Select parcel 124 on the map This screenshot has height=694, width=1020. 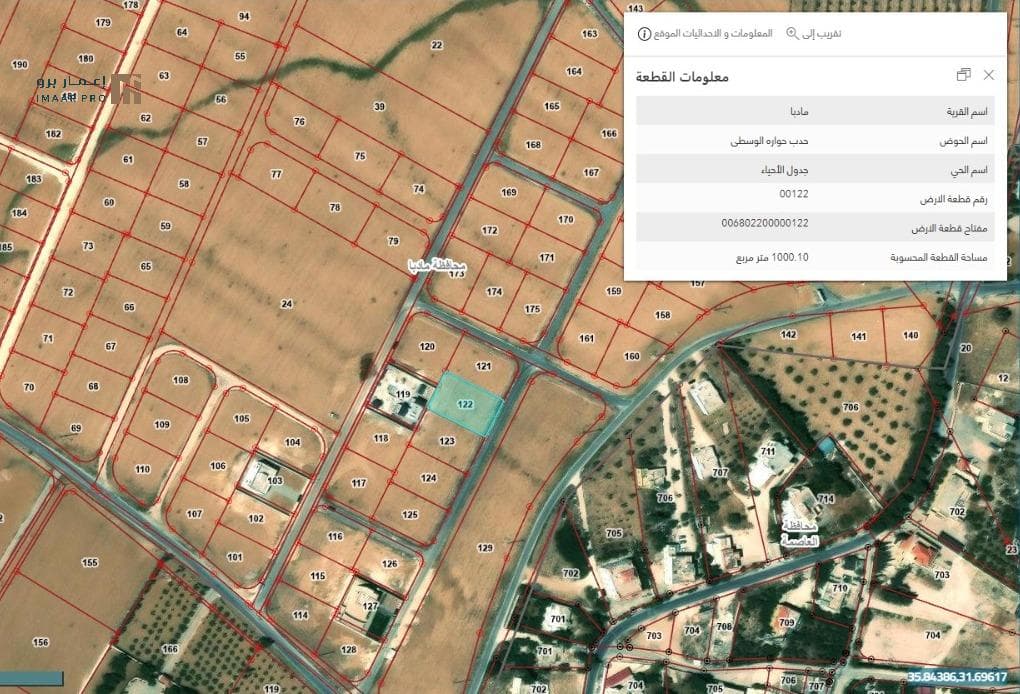pos(429,477)
